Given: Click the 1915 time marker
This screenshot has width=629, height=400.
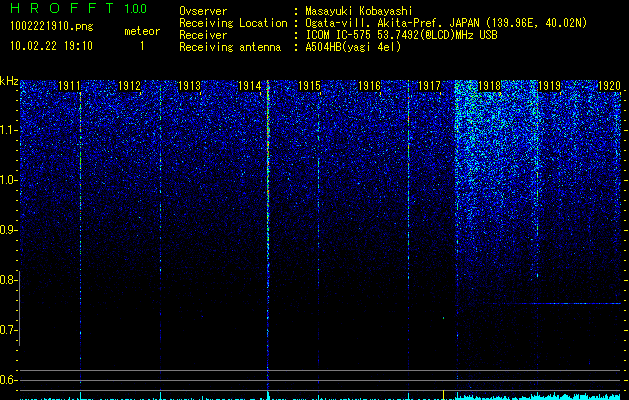Looking at the screenshot, I should (309, 86).
